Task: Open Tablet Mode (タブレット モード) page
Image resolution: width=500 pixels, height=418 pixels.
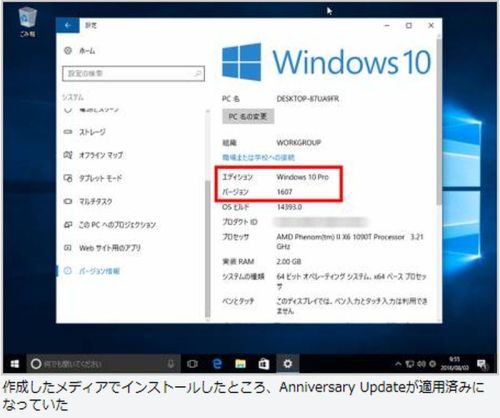Action: tap(100, 178)
